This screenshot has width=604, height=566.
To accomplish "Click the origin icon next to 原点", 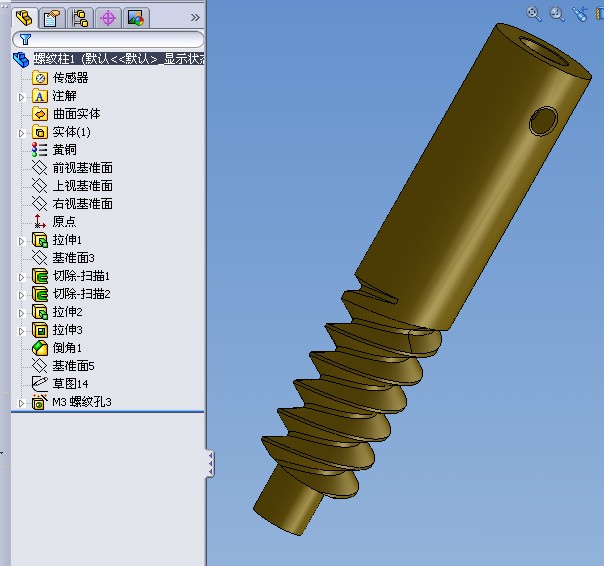I will point(39,222).
